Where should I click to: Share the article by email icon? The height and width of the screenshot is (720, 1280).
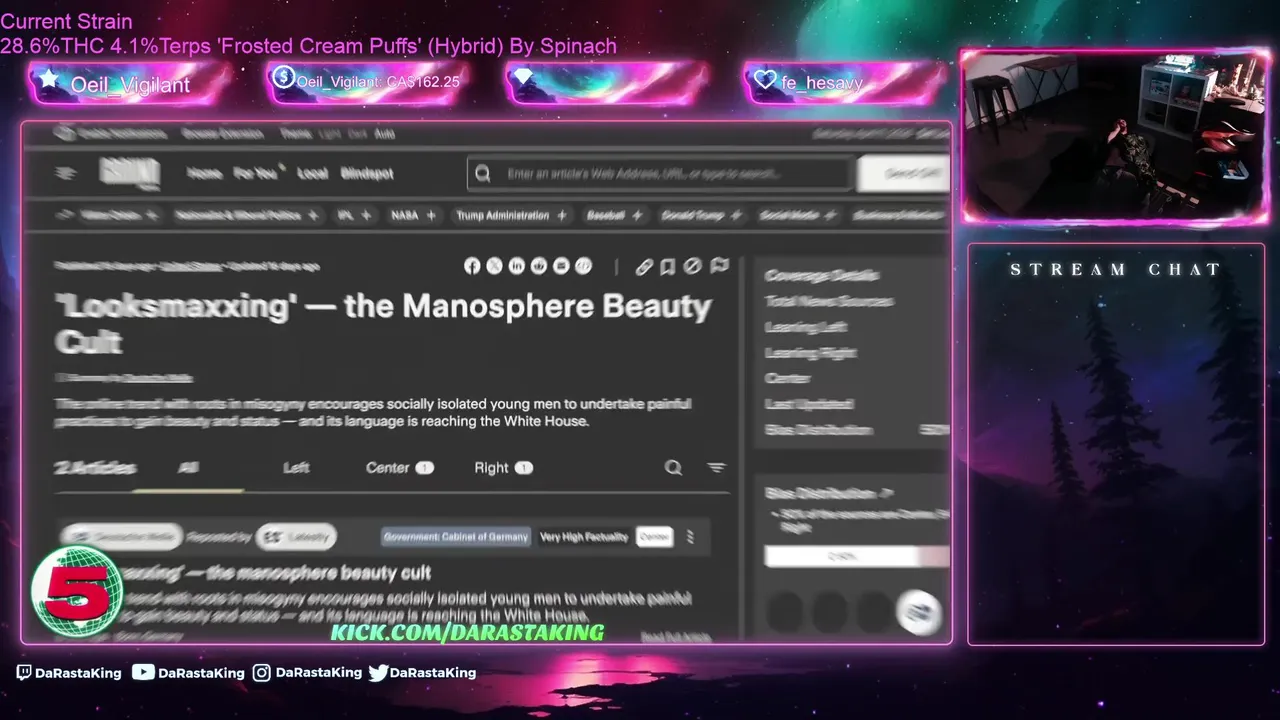[x=561, y=266]
